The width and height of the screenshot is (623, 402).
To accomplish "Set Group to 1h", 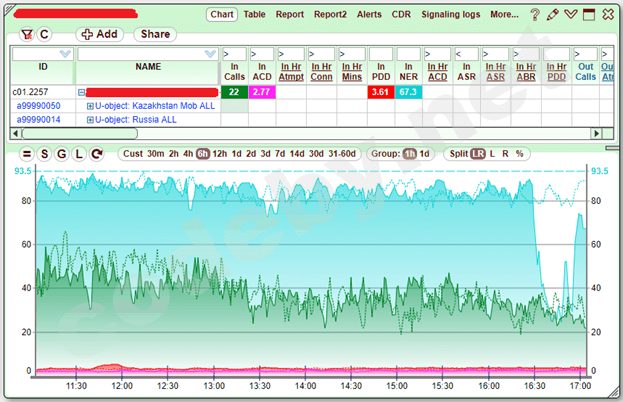I will click(x=409, y=154).
